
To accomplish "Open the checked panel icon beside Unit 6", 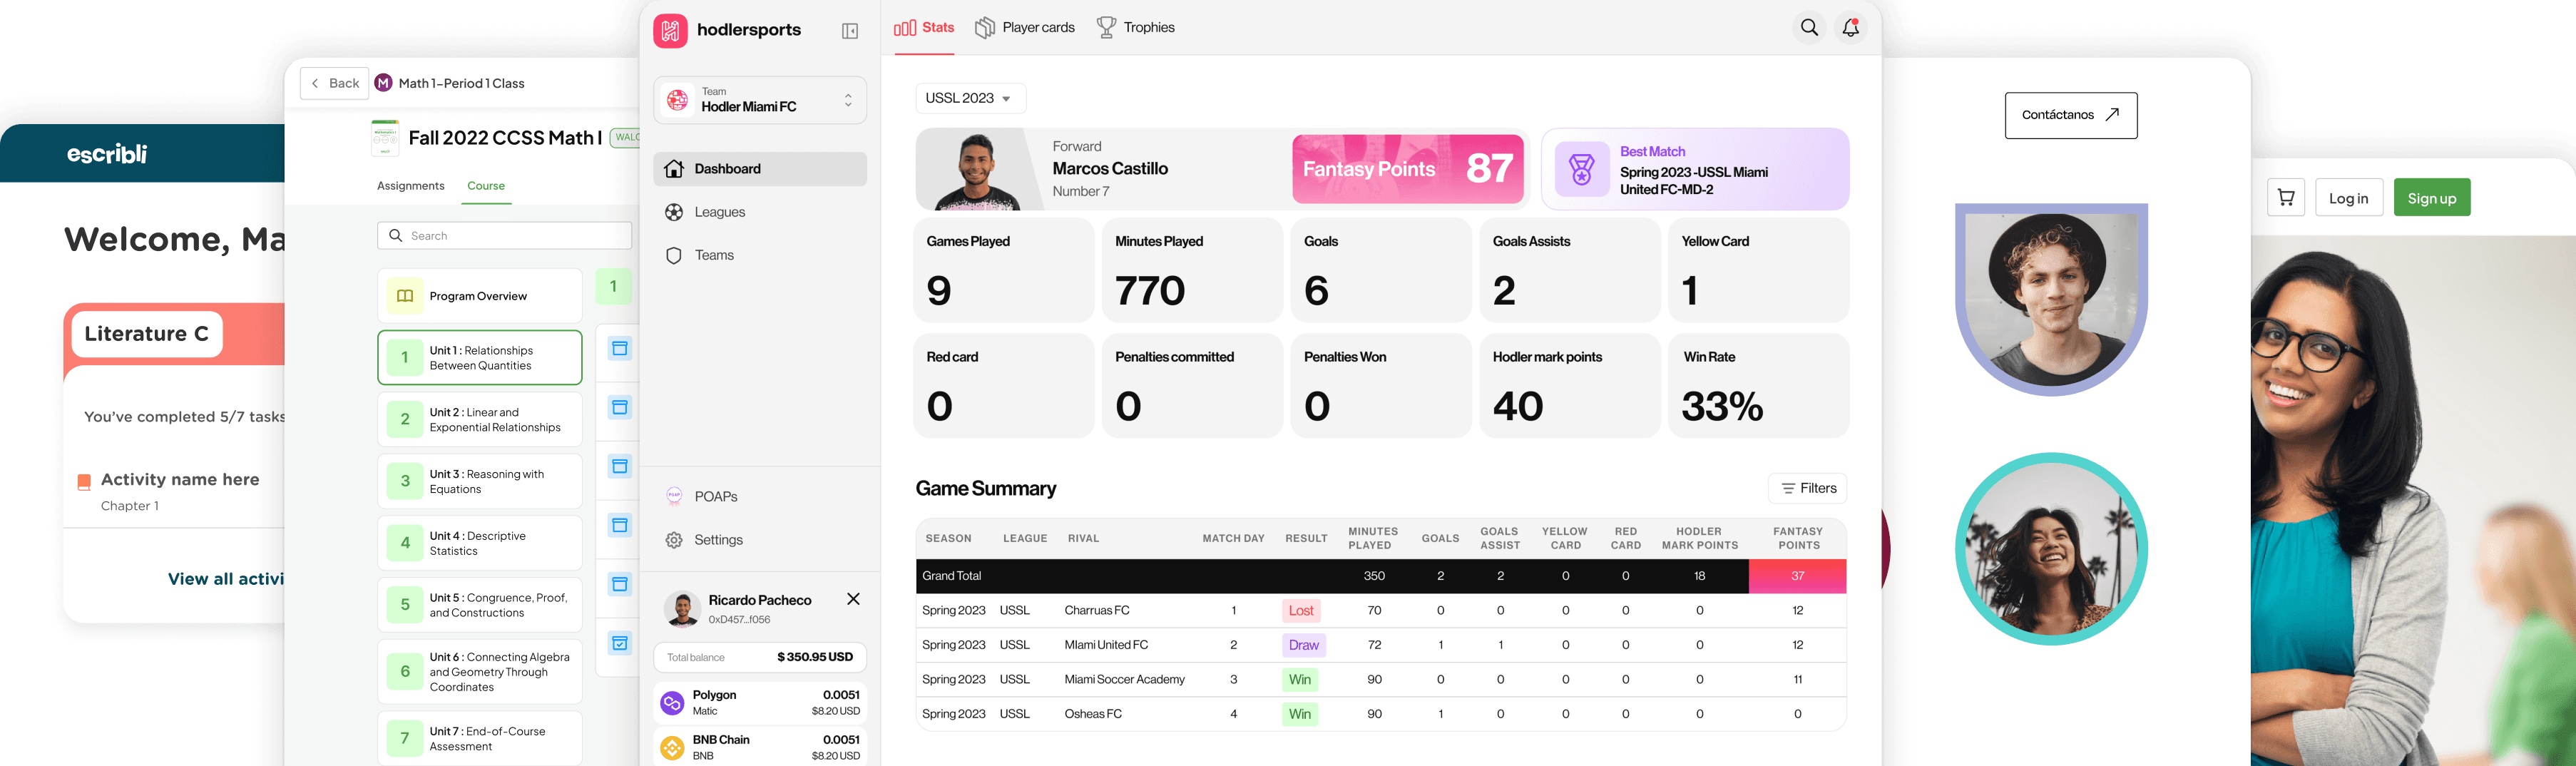I will [620, 643].
